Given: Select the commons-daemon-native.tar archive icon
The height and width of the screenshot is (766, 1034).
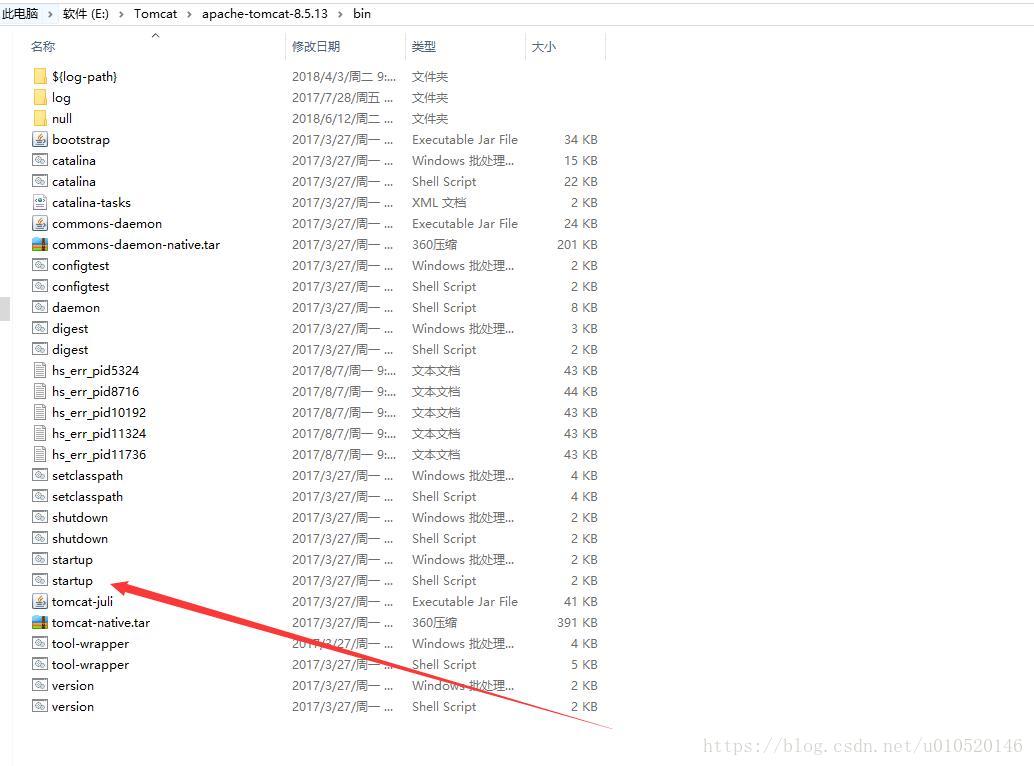Looking at the screenshot, I should [40, 245].
